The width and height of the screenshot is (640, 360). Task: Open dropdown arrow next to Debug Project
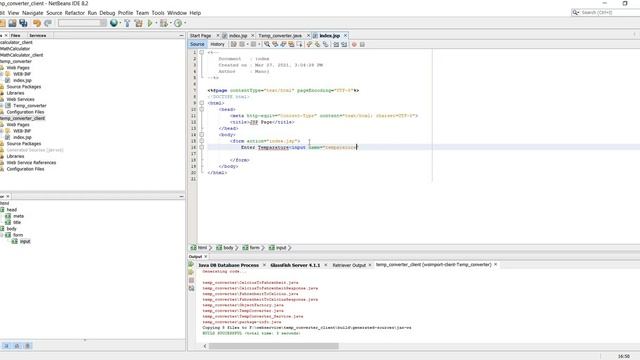(x=170, y=23)
